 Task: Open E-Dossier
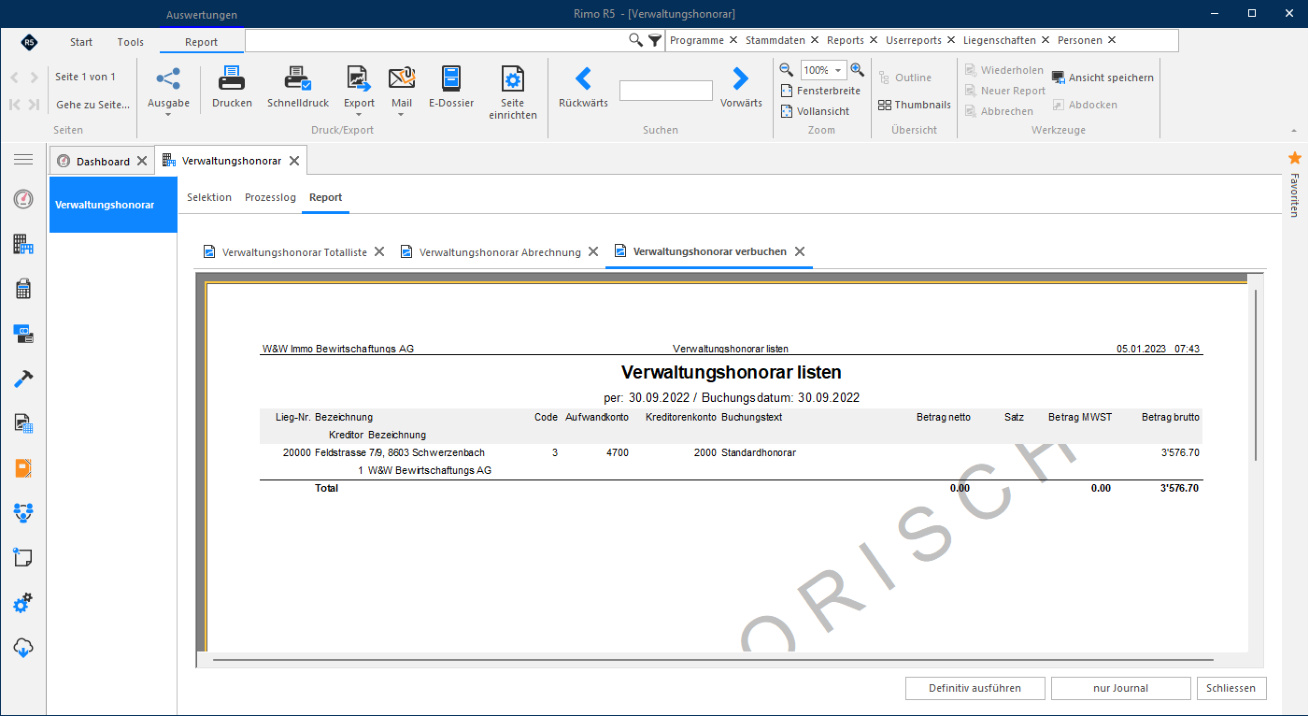451,79
